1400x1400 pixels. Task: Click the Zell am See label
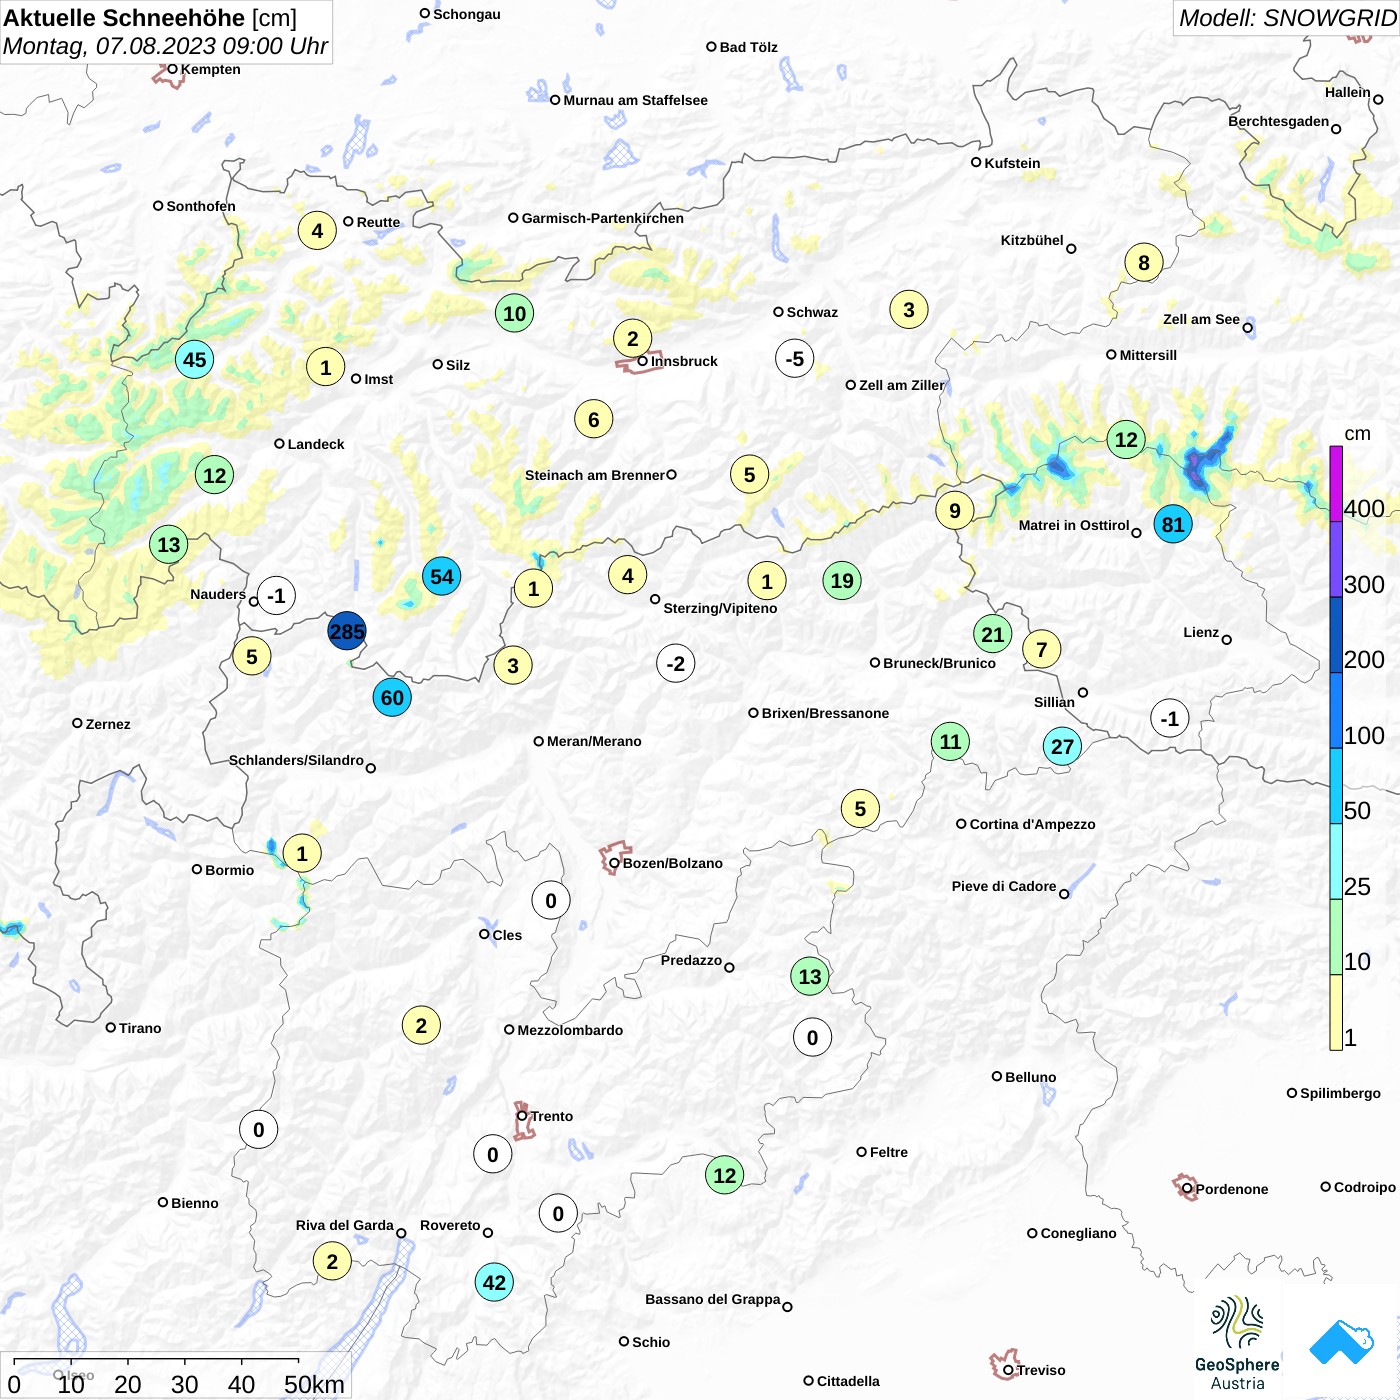click(1201, 319)
